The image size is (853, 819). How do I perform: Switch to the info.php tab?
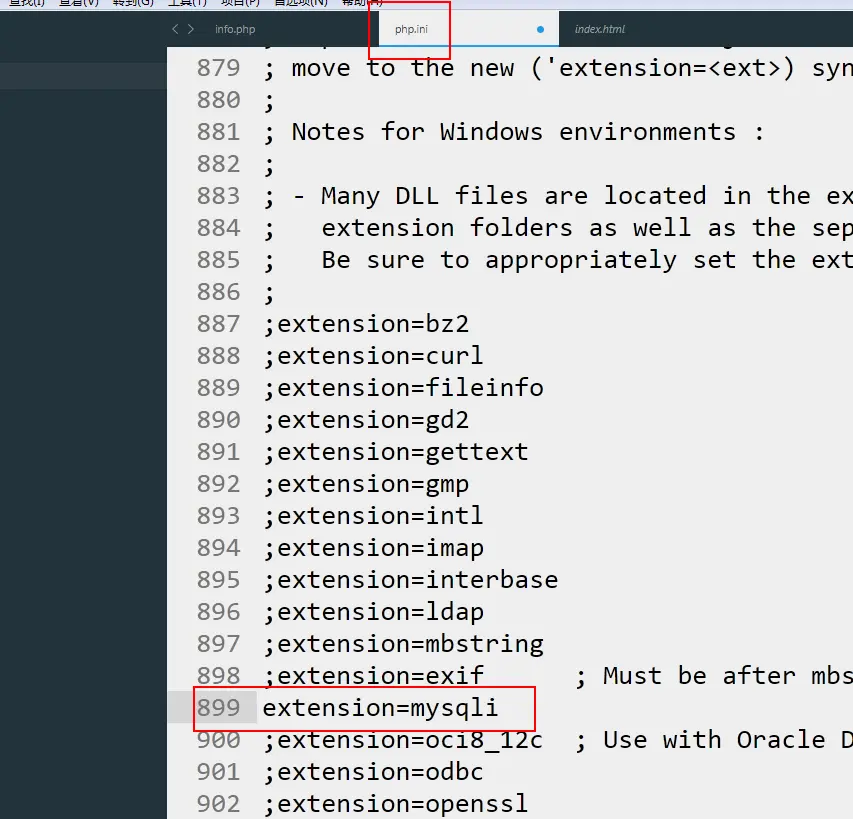tap(235, 29)
